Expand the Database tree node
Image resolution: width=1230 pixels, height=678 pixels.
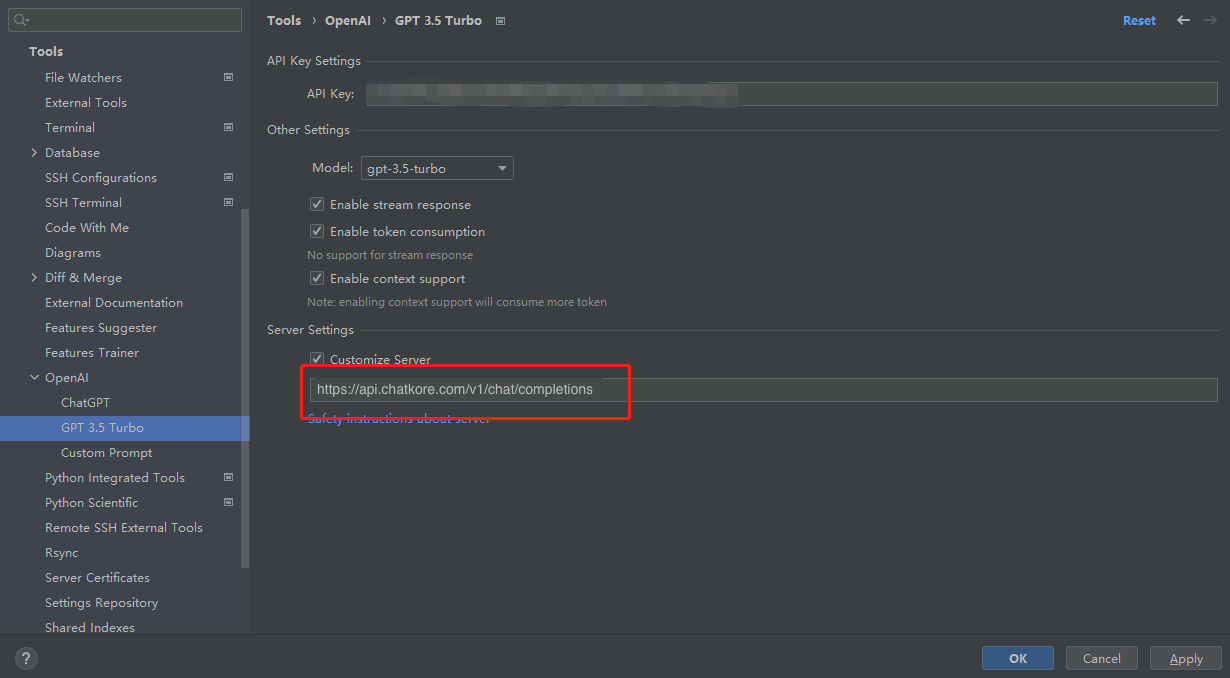pyautogui.click(x=34, y=152)
